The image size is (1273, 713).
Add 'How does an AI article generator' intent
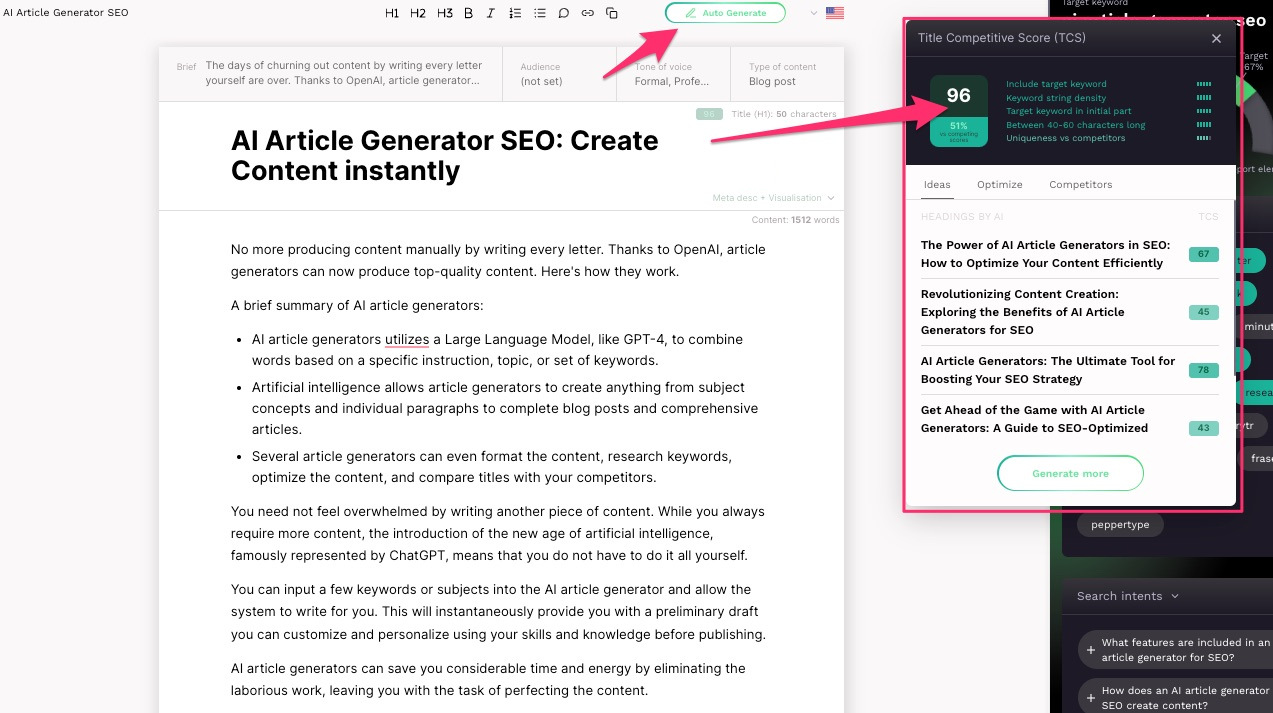point(1176,698)
